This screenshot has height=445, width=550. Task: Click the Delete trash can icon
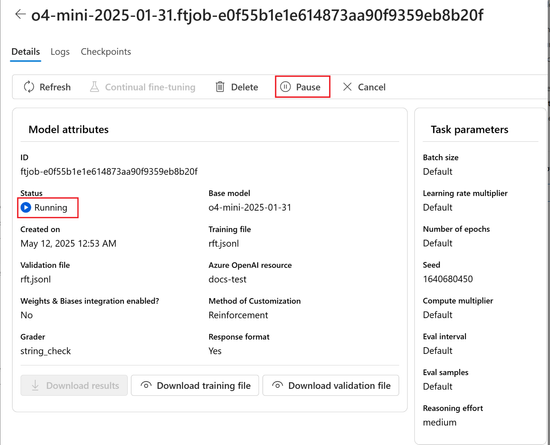[x=220, y=87]
